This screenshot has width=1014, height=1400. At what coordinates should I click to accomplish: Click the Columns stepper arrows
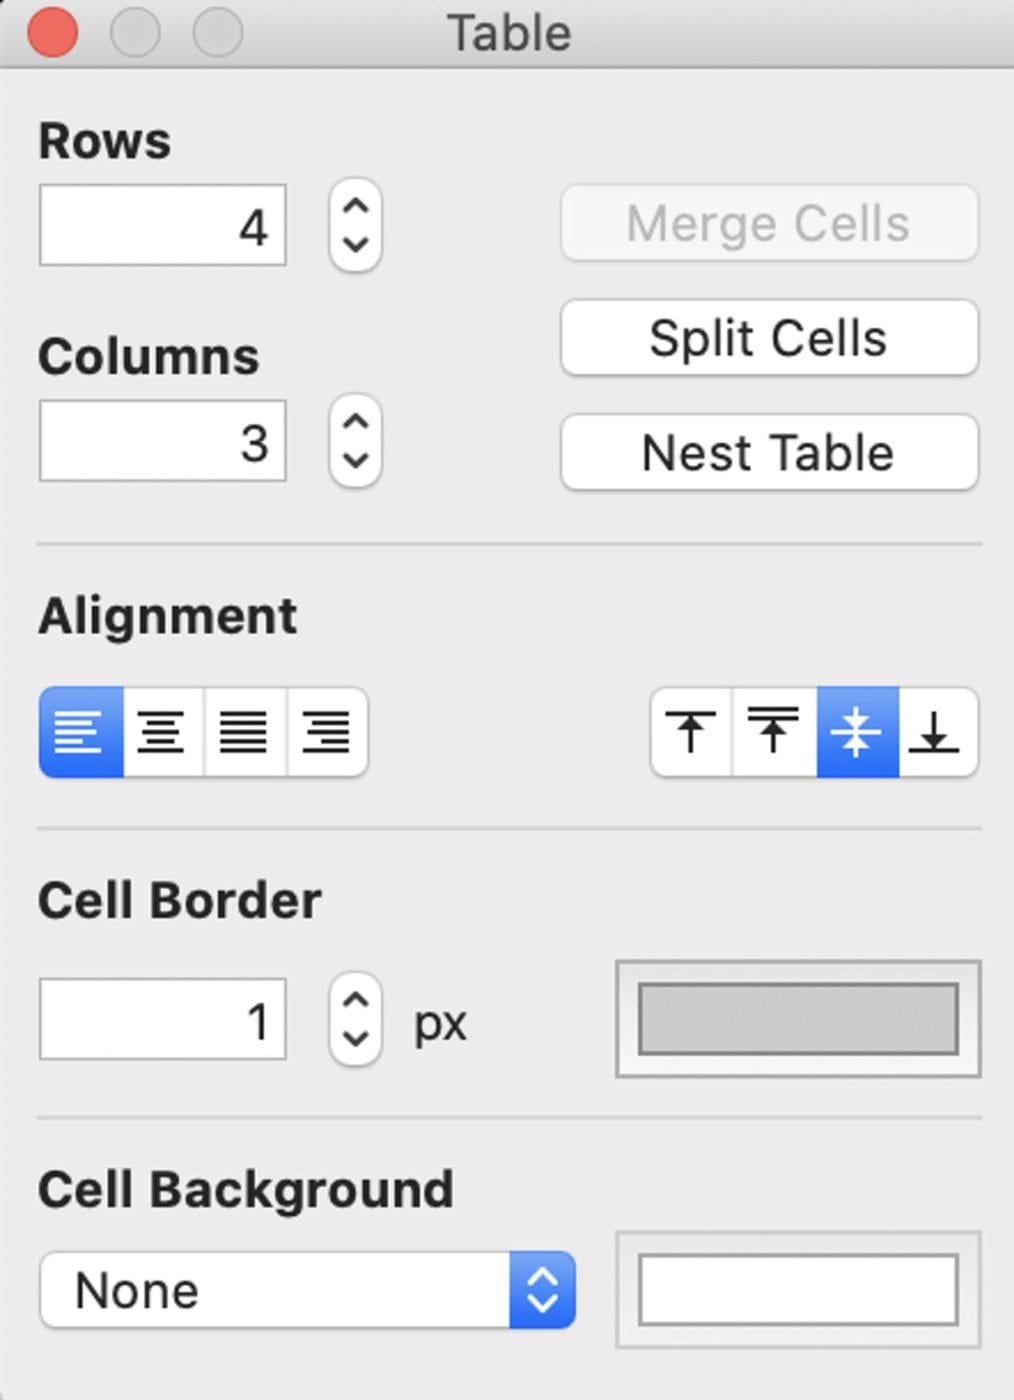coord(355,441)
